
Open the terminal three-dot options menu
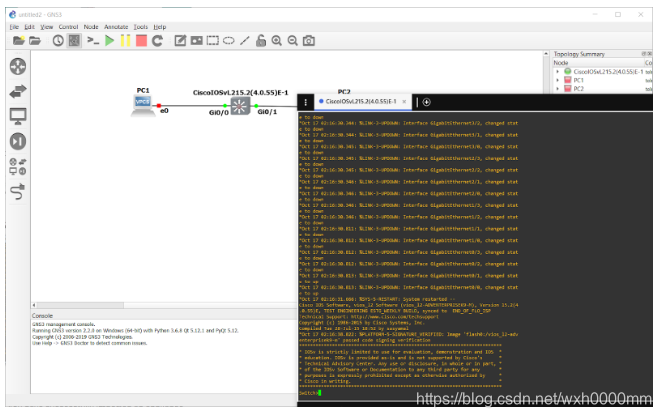306,102
